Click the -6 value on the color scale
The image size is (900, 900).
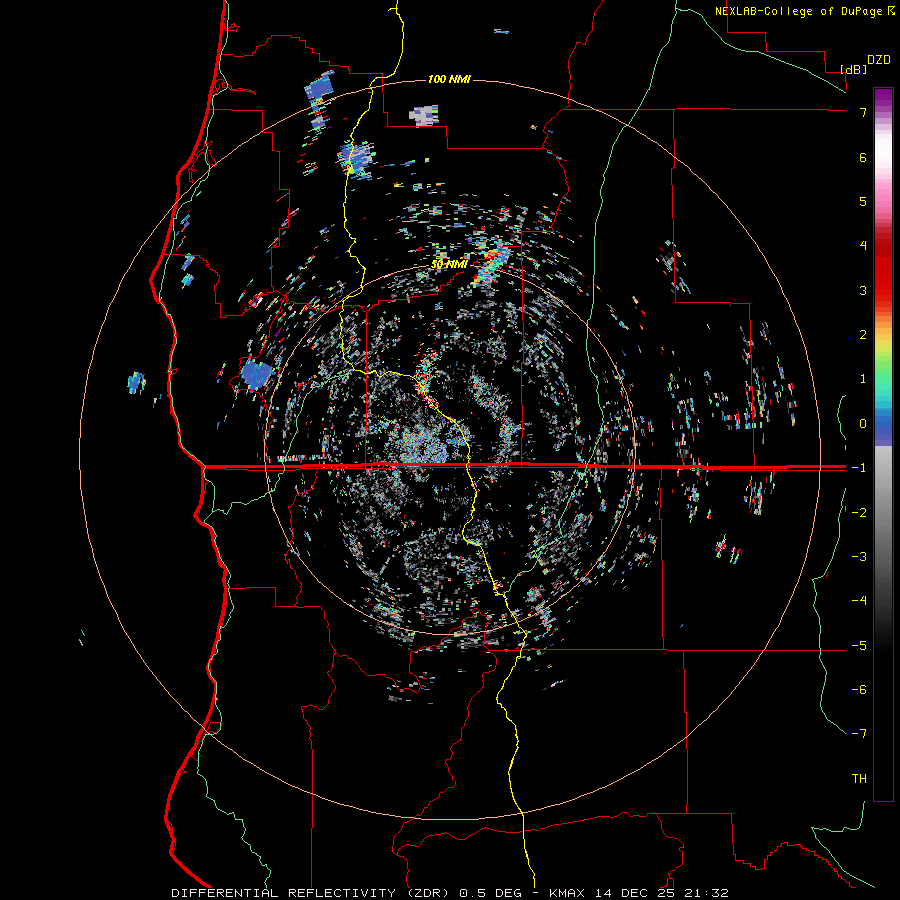(859, 690)
